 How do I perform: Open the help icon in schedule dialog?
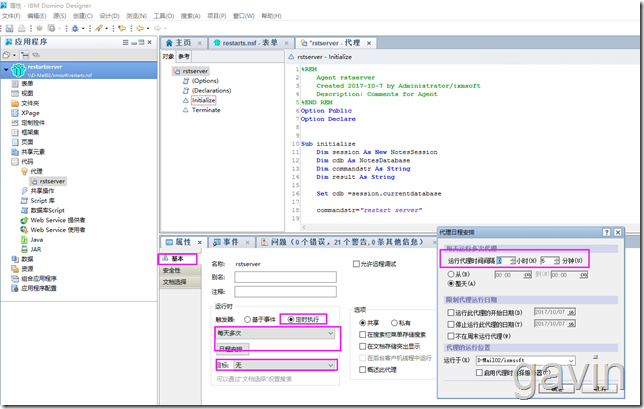(607, 232)
